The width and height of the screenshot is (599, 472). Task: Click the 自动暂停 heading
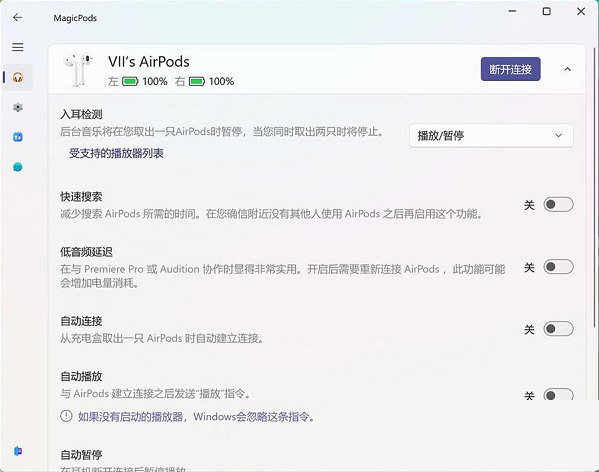coord(81,455)
